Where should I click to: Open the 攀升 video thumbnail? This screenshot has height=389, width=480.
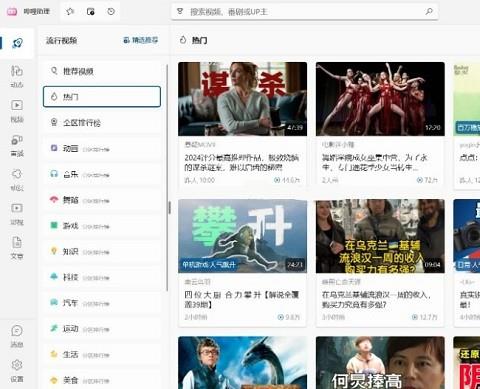coord(242,236)
